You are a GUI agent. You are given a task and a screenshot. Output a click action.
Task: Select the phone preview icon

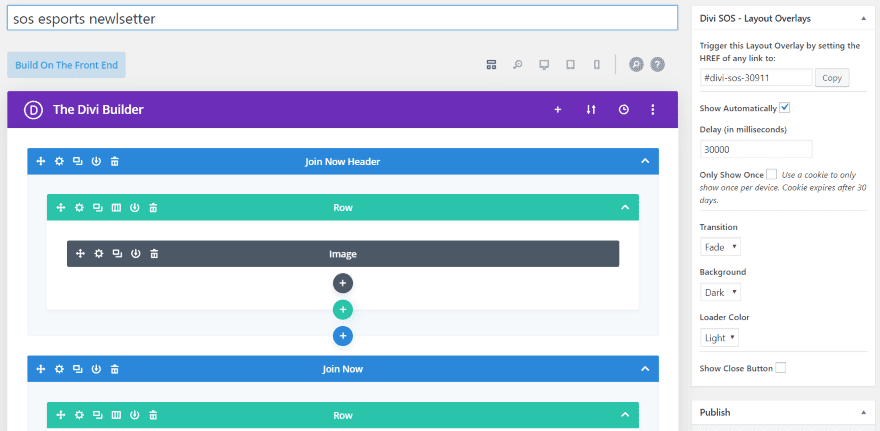597,65
